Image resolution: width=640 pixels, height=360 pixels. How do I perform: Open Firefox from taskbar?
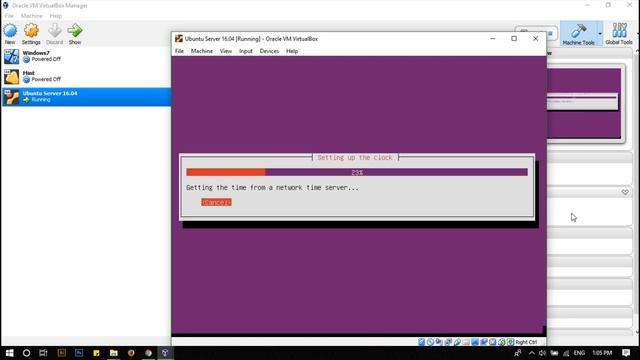tap(131, 353)
